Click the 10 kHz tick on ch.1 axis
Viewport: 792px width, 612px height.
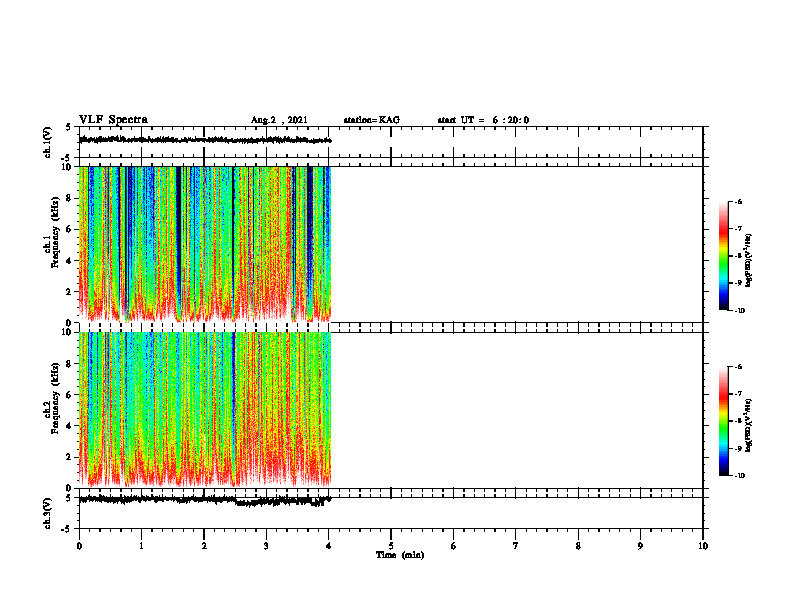(68, 167)
